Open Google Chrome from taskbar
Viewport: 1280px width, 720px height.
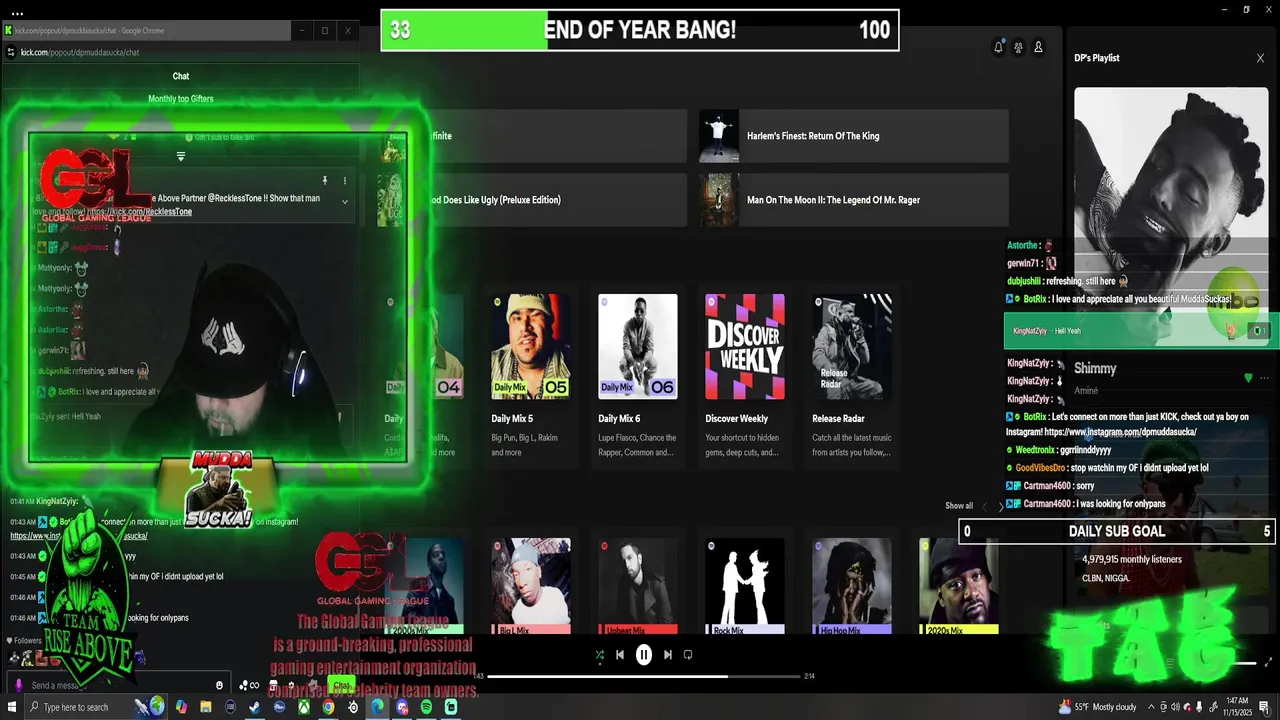(x=328, y=707)
